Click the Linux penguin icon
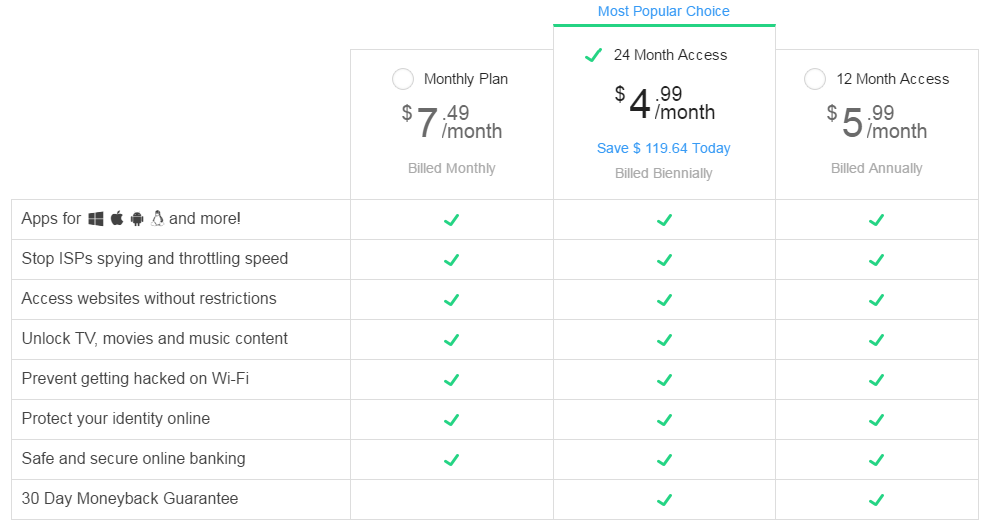Image resolution: width=988 pixels, height=532 pixels. 158,218
